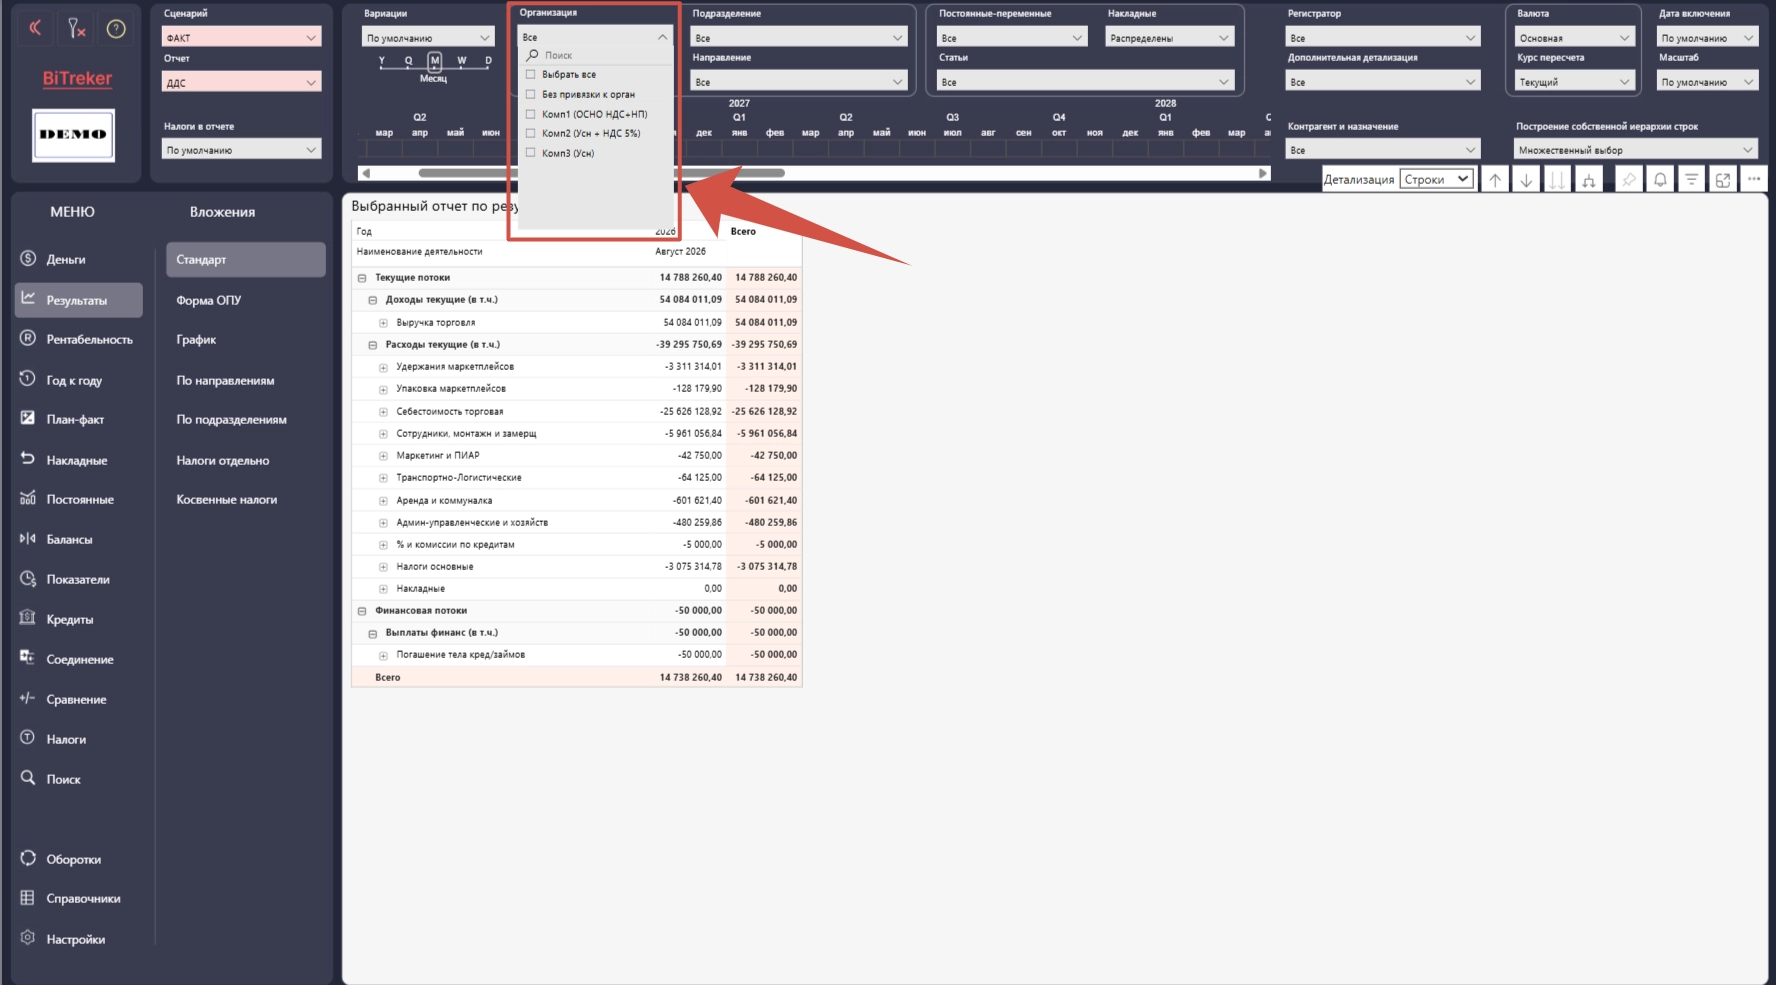Open the Сценарий ФАКТ dropdown
1776x985 pixels.
click(241, 37)
